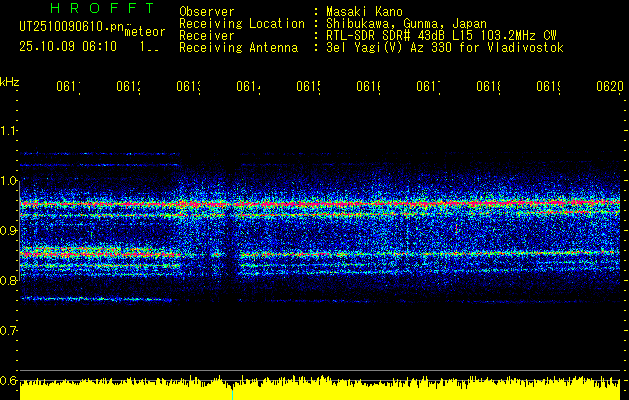Click the 0613 time marker

tap(189, 86)
